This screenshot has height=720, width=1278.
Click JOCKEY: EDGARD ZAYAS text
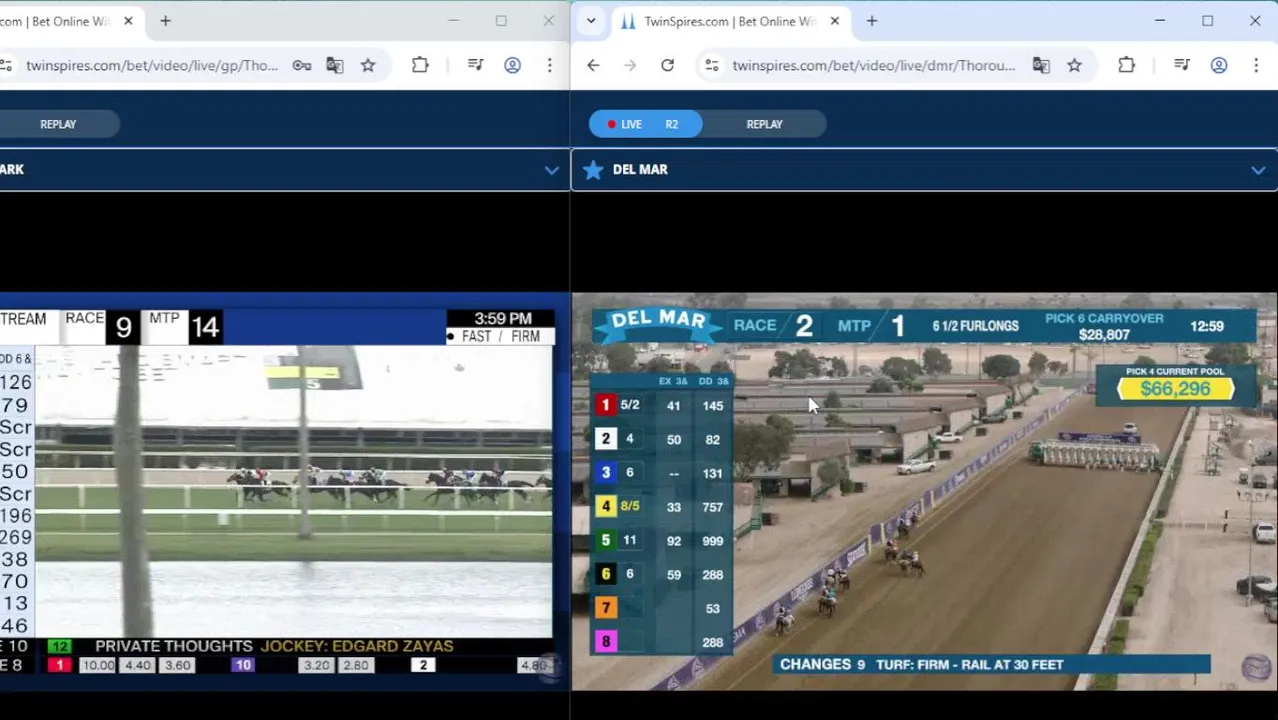[x=357, y=646]
